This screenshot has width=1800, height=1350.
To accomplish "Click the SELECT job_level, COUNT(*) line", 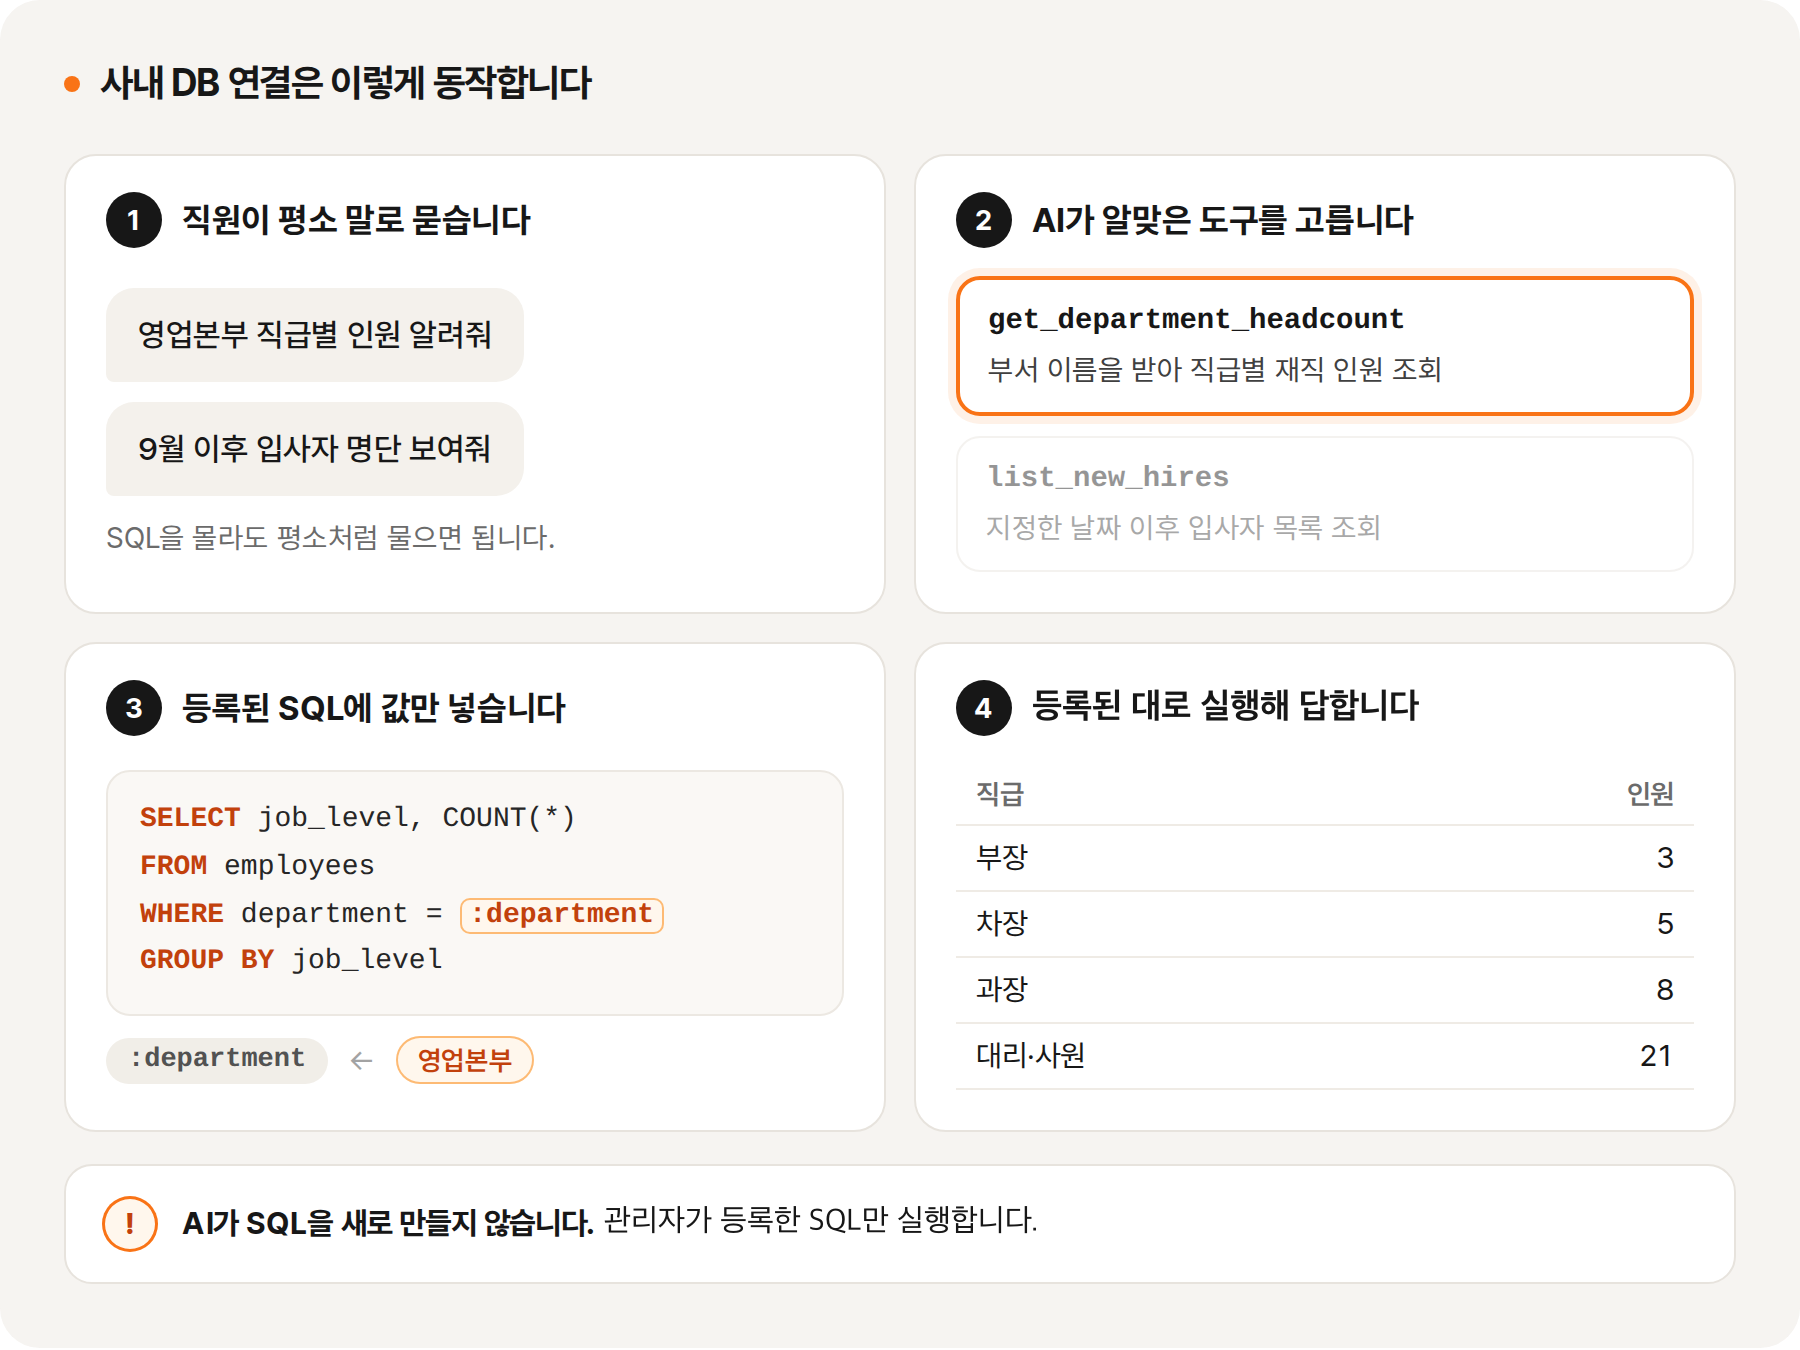I will point(358,818).
